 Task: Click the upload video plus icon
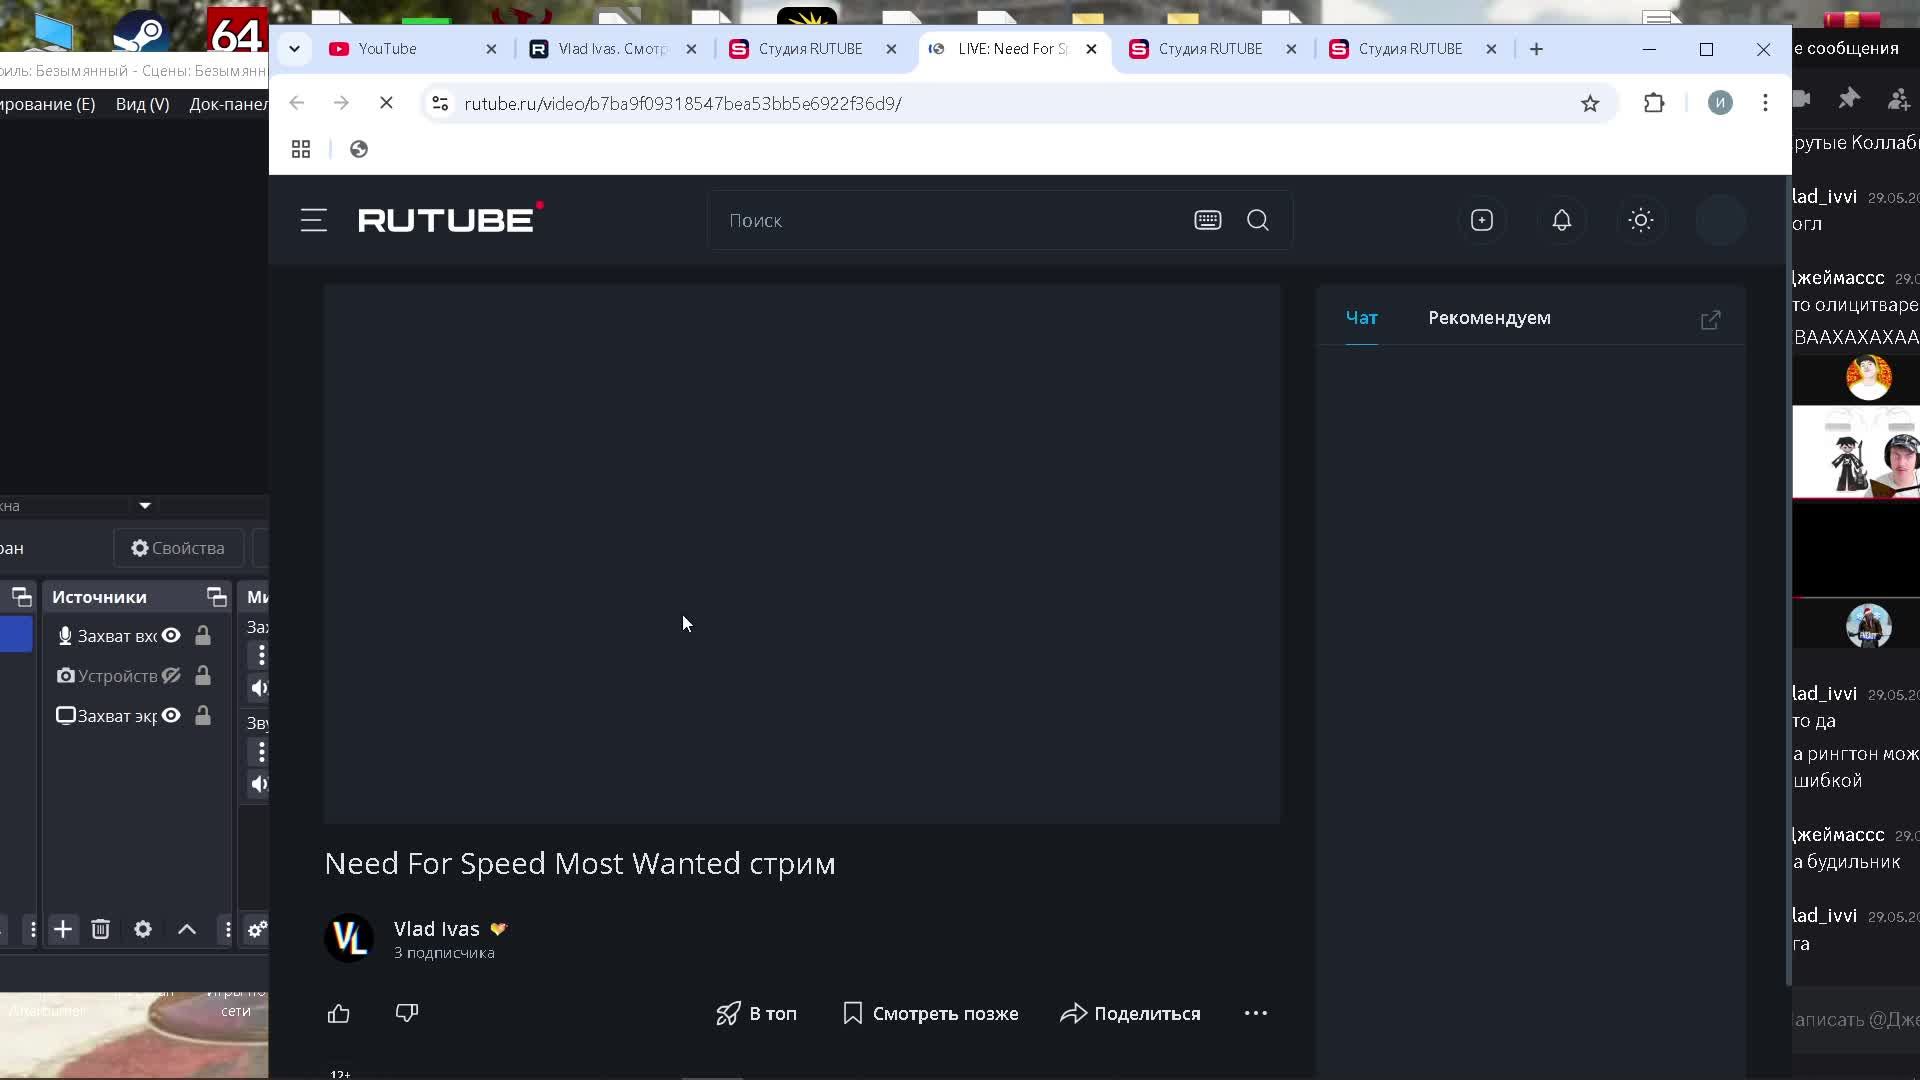(x=1482, y=220)
